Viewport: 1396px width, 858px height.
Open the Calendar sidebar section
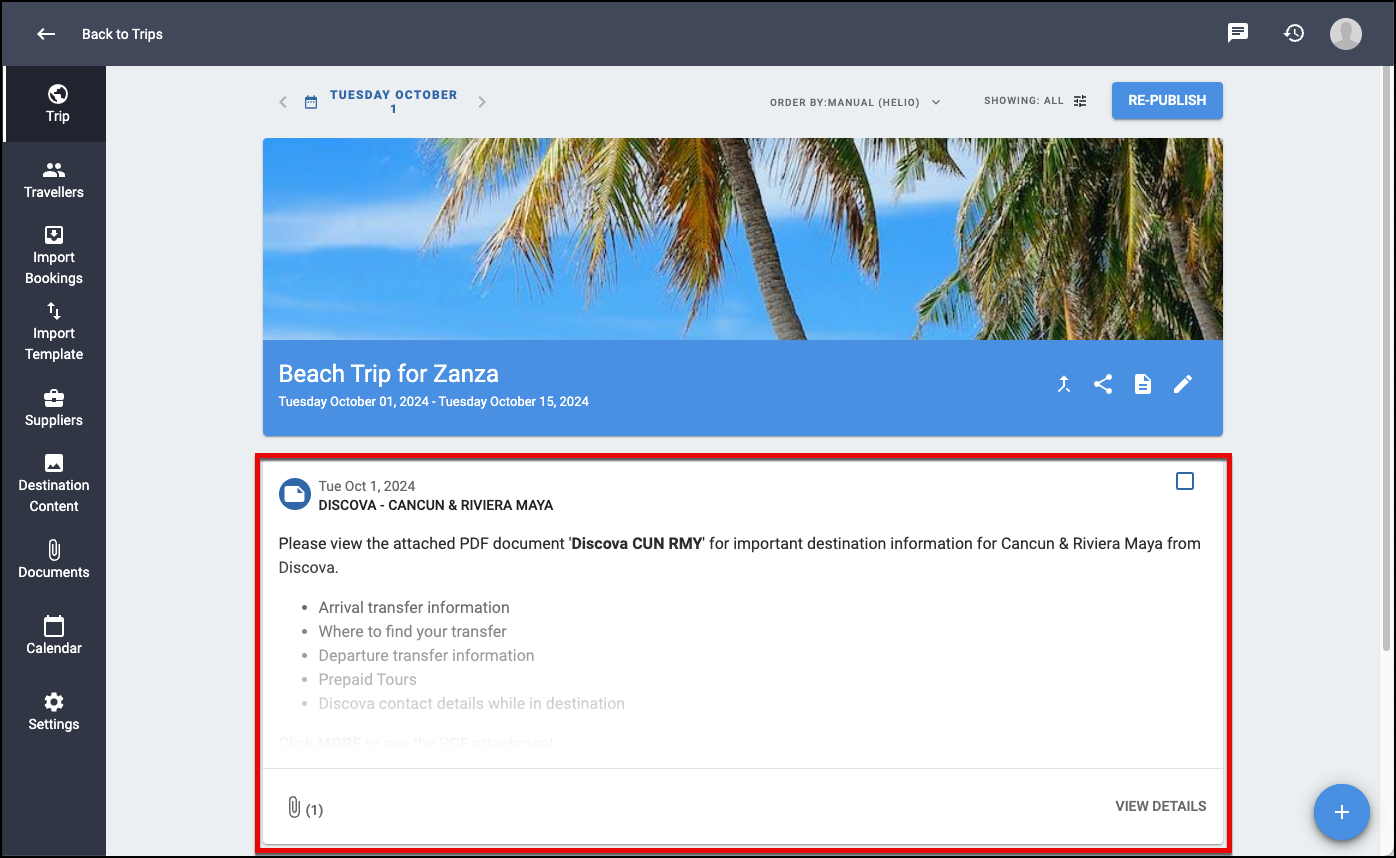(54, 636)
